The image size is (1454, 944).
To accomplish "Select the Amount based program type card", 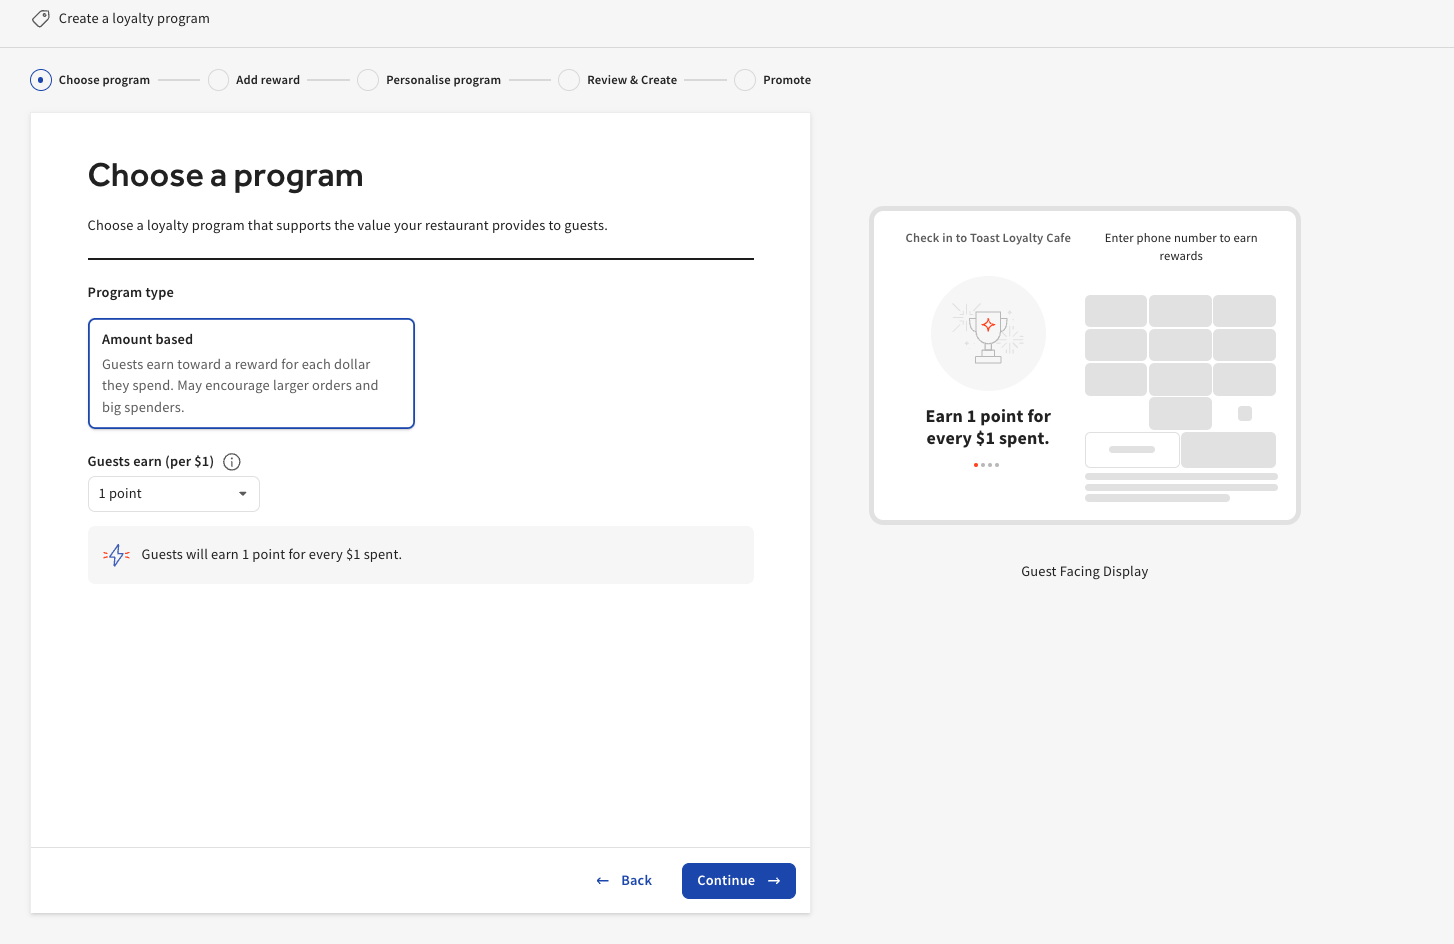I will pyautogui.click(x=251, y=373).
